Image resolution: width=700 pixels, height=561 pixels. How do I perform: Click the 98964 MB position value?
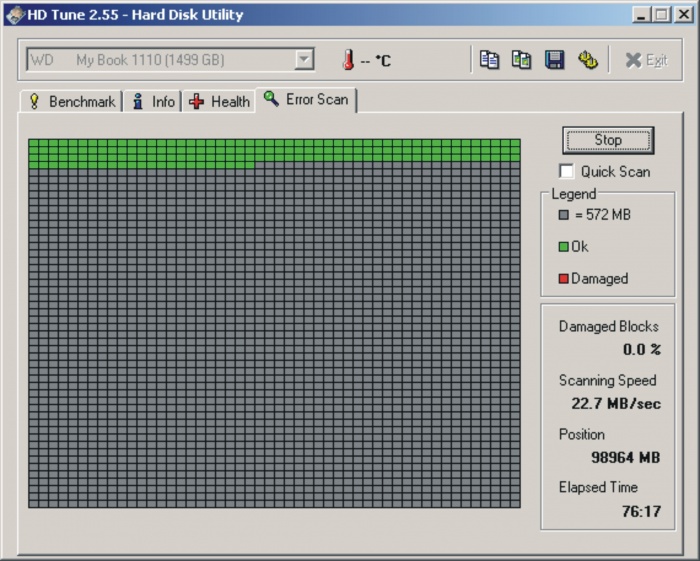[x=625, y=457]
